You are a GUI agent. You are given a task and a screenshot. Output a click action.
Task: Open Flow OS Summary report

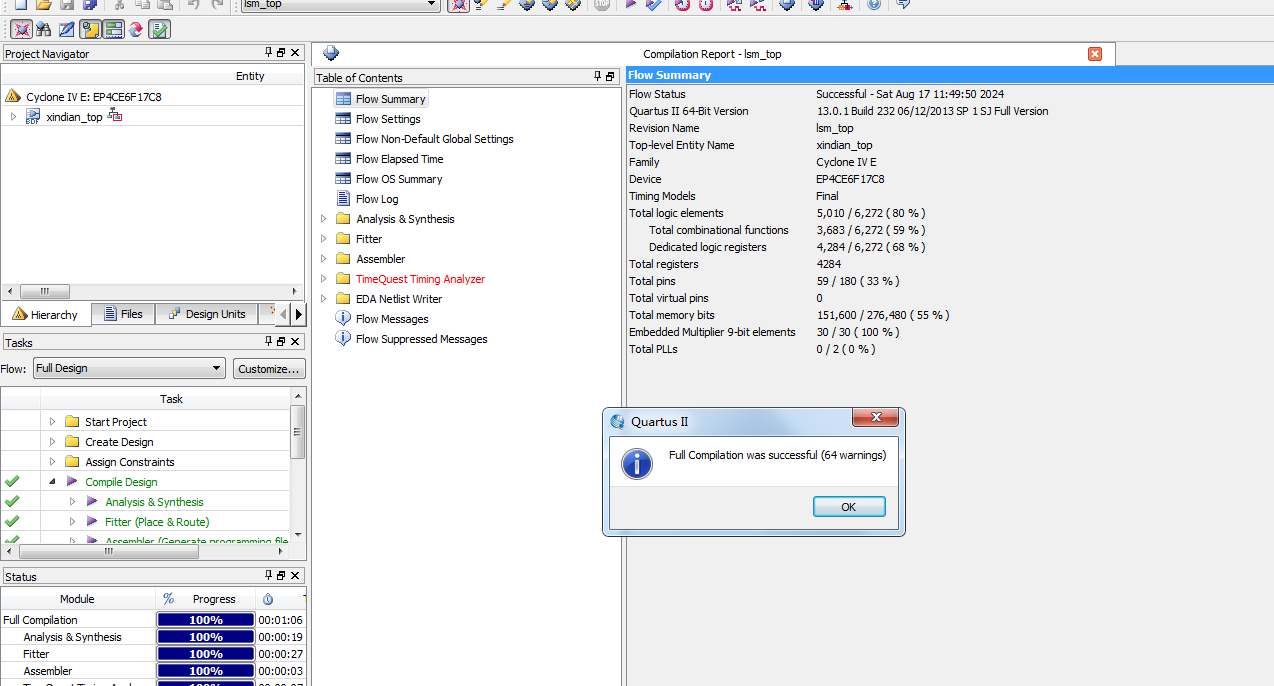click(x=398, y=179)
